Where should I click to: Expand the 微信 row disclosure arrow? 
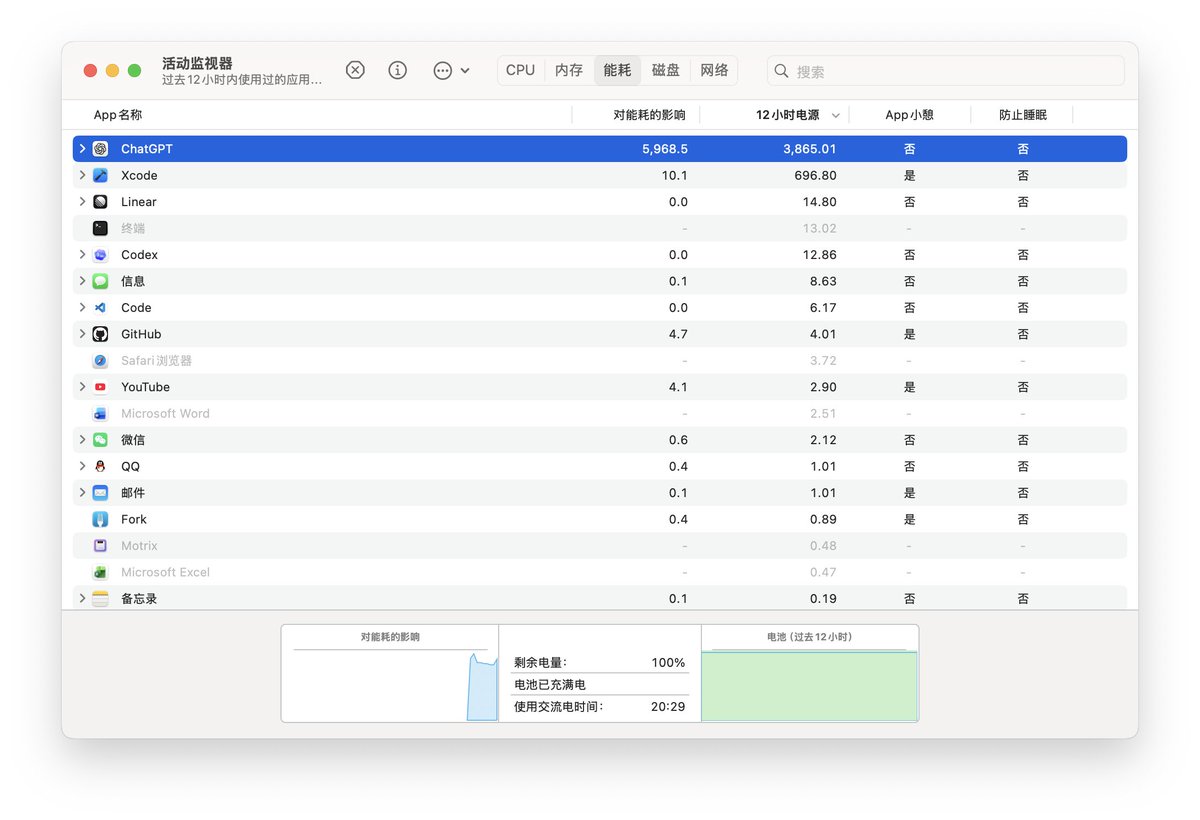click(82, 440)
